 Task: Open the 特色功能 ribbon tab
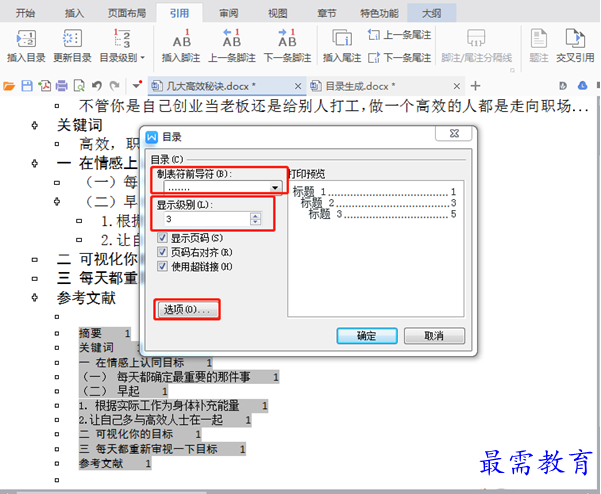(x=379, y=13)
